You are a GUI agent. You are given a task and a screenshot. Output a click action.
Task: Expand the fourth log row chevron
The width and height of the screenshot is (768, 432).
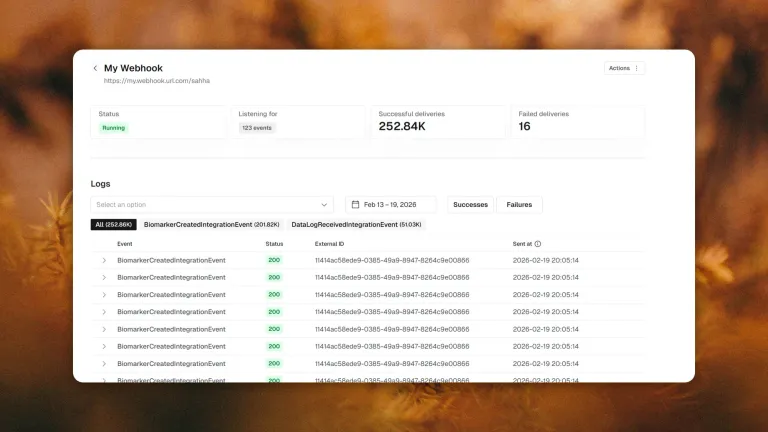coord(104,312)
